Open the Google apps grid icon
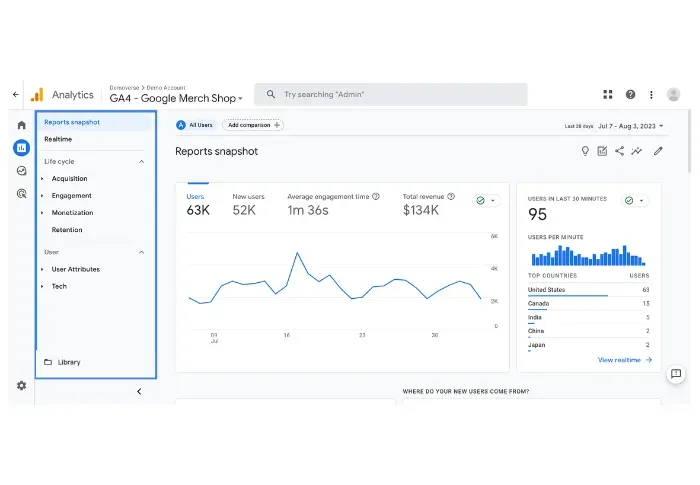700x485 pixels. click(608, 94)
